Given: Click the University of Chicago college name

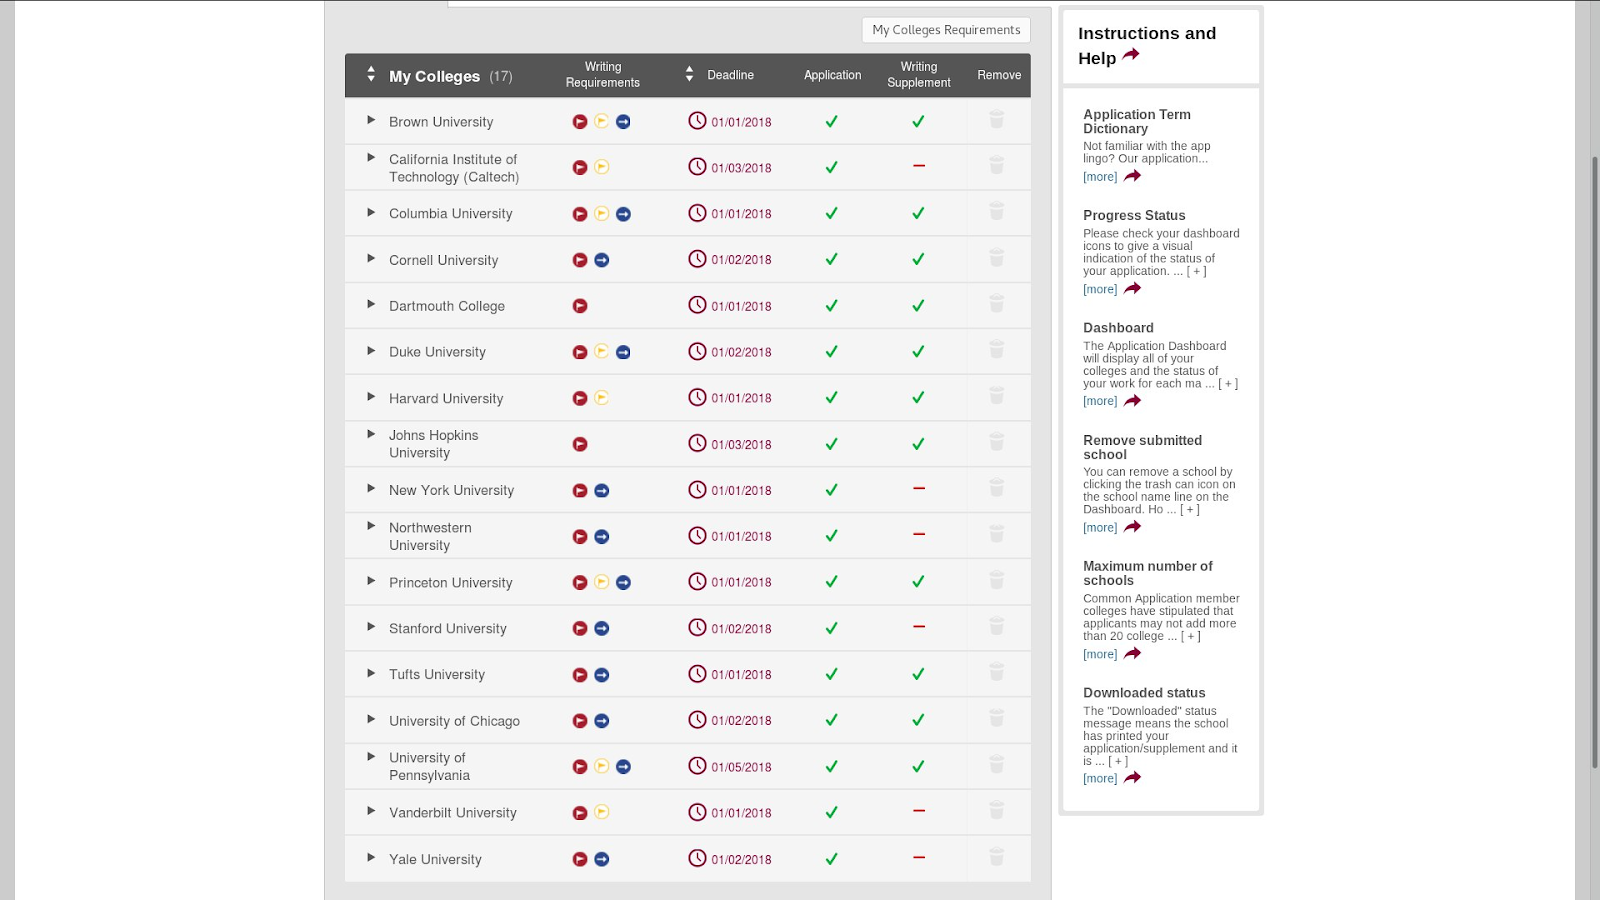Looking at the screenshot, I should [x=454, y=721].
